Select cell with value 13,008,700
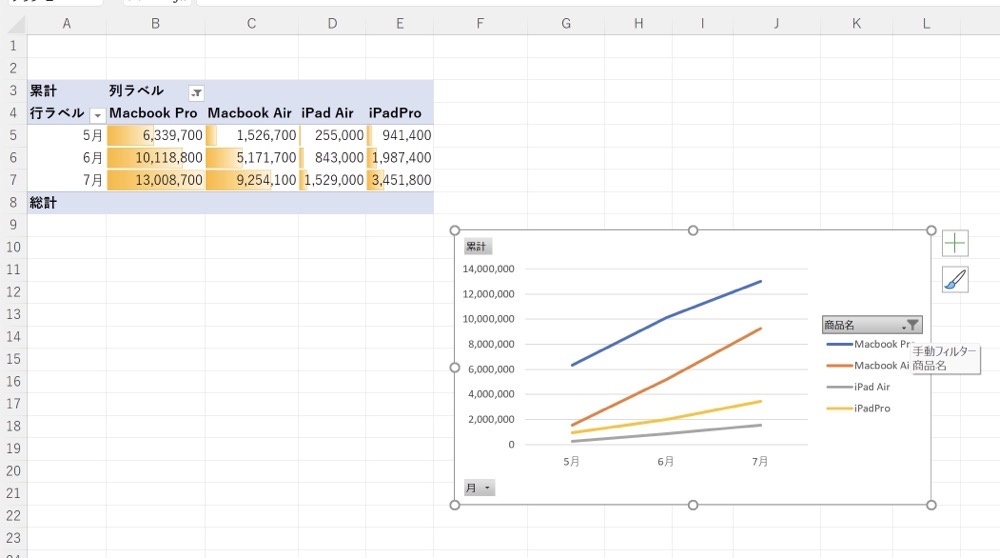Viewport: 1000px width, 558px height. 156,180
